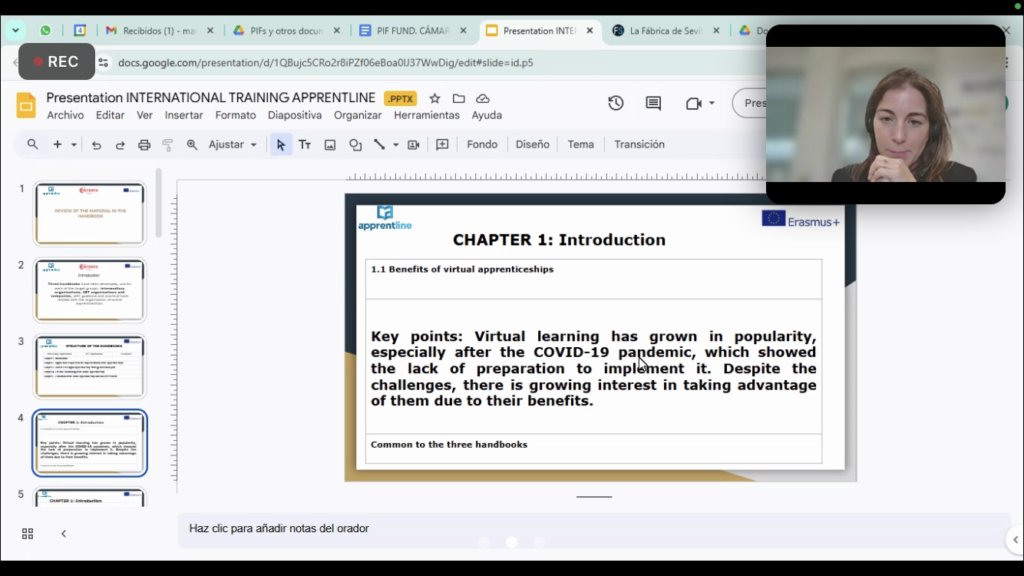Click the undo arrow in the toolbar
Screen dimensions: 1024x576
[96, 145]
